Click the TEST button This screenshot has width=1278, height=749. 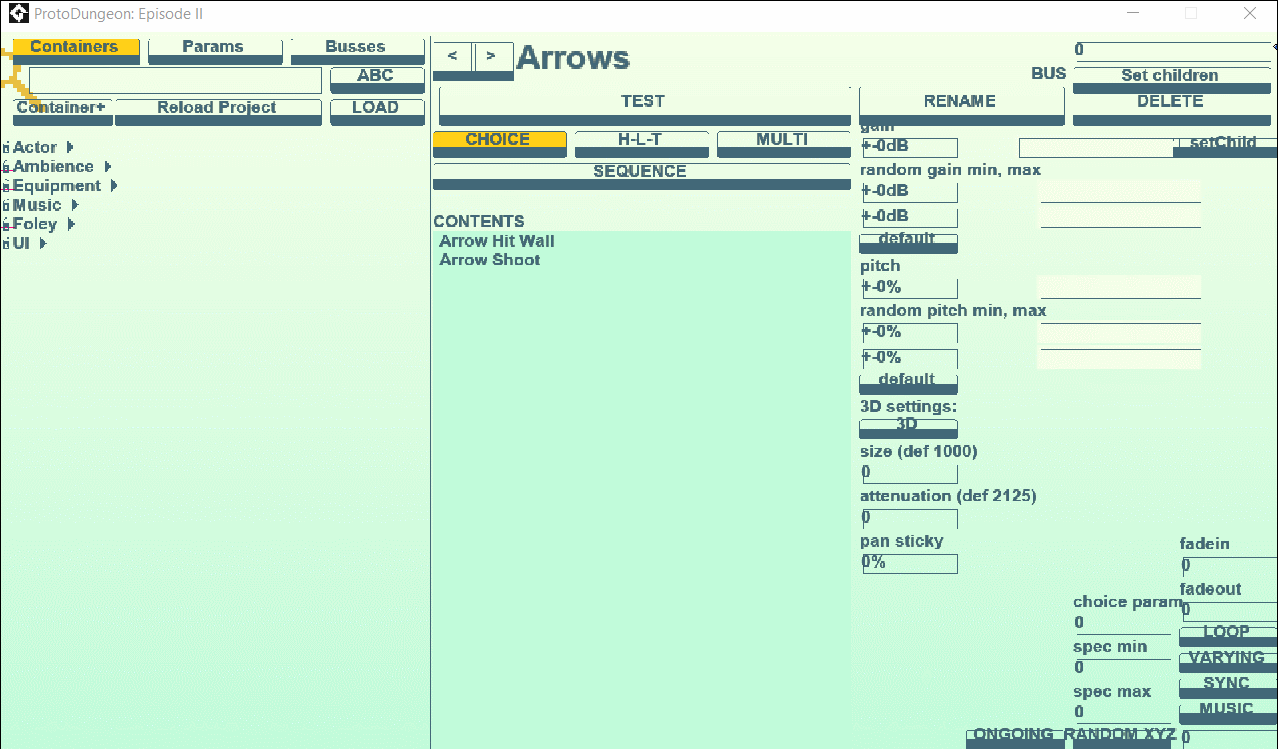[644, 106]
